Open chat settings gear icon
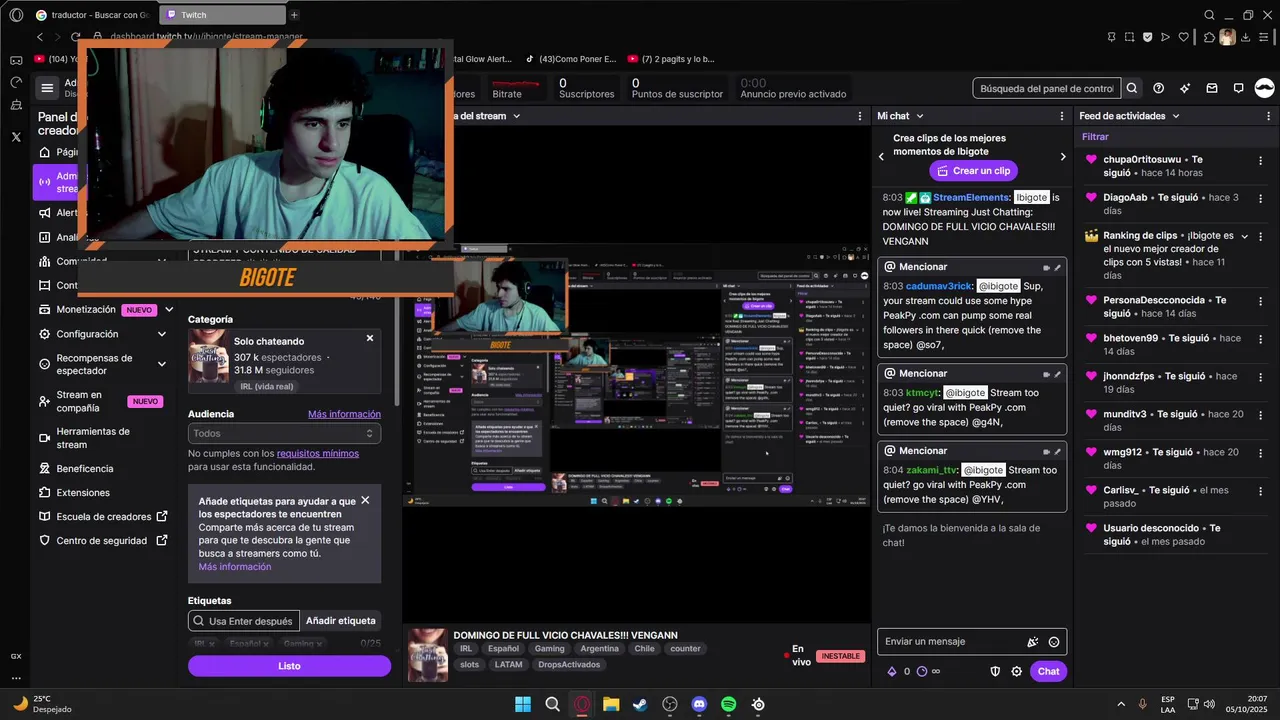Screen dimensions: 1280x720 pos(1017,672)
